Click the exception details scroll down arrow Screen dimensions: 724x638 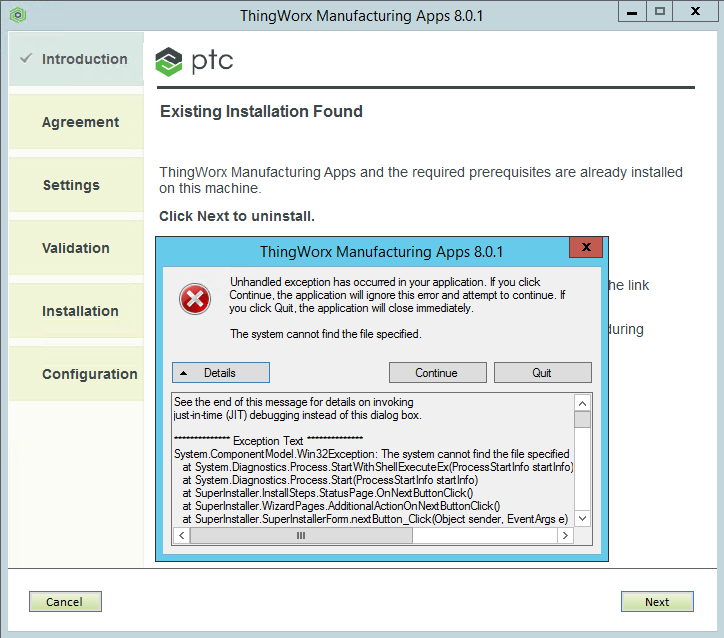[582, 518]
